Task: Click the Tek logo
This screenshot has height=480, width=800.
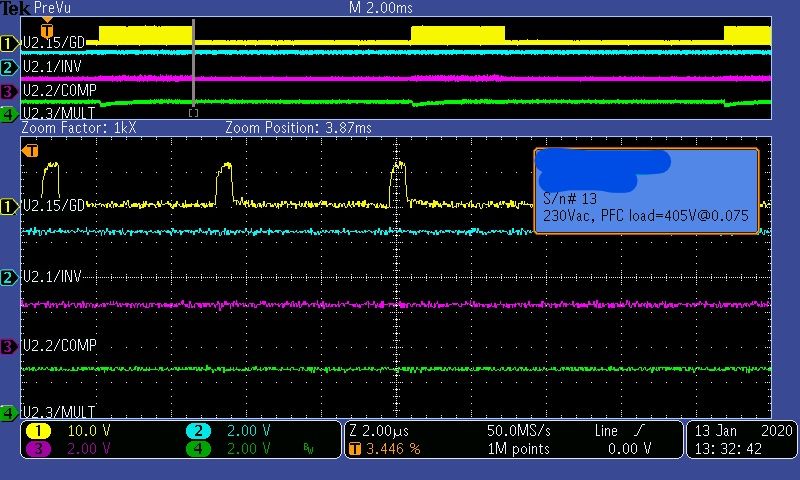Action: pyautogui.click(x=15, y=8)
